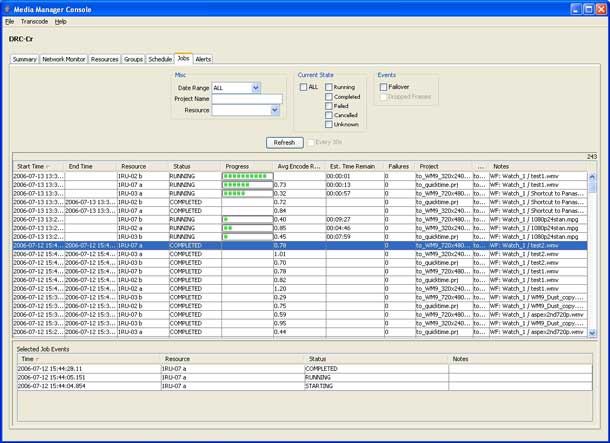Image resolution: width=610 pixels, height=443 pixels.
Task: Switch to the Alerts tab
Action: 203,59
